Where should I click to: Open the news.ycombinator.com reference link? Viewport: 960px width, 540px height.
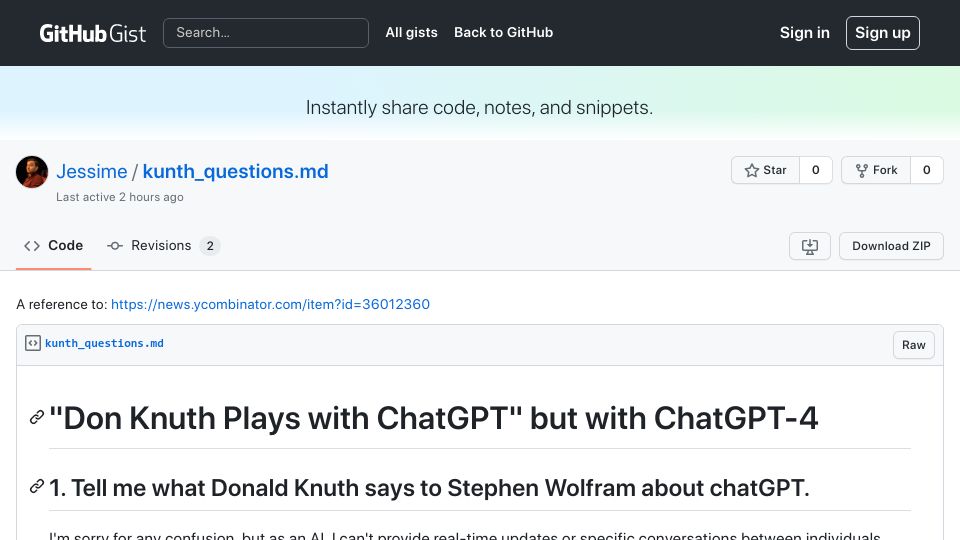[270, 304]
